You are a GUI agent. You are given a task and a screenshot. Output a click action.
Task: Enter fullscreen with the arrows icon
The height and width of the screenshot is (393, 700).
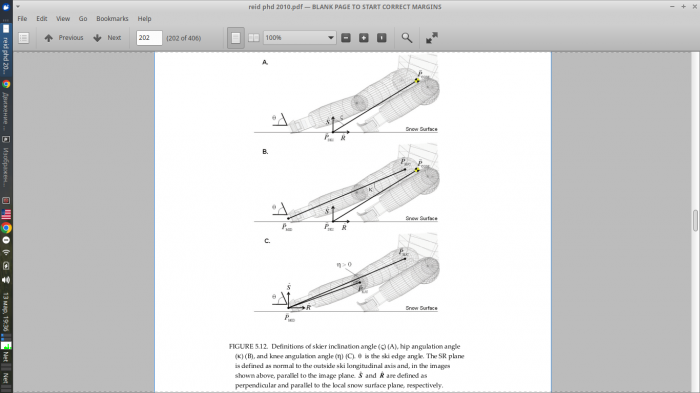(432, 38)
